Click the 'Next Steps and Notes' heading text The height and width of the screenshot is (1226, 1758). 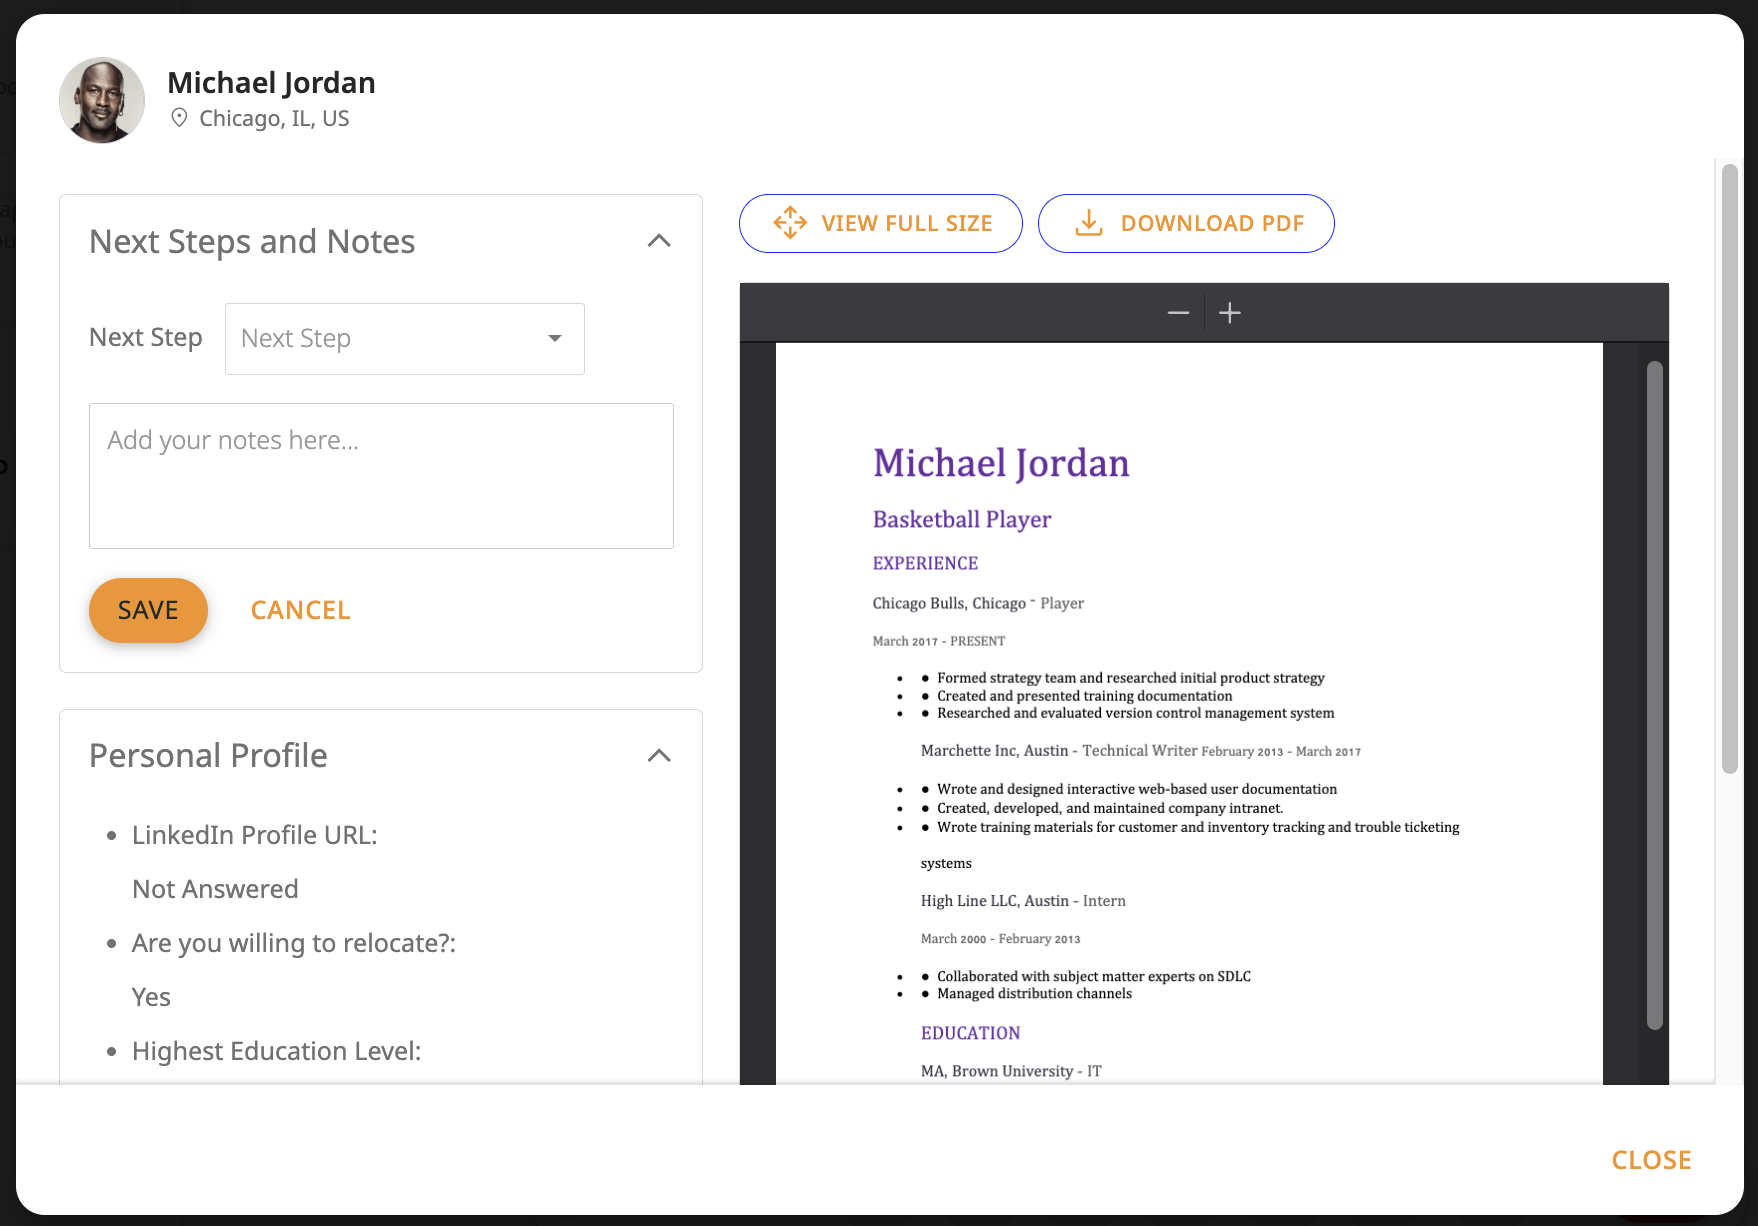coord(252,242)
